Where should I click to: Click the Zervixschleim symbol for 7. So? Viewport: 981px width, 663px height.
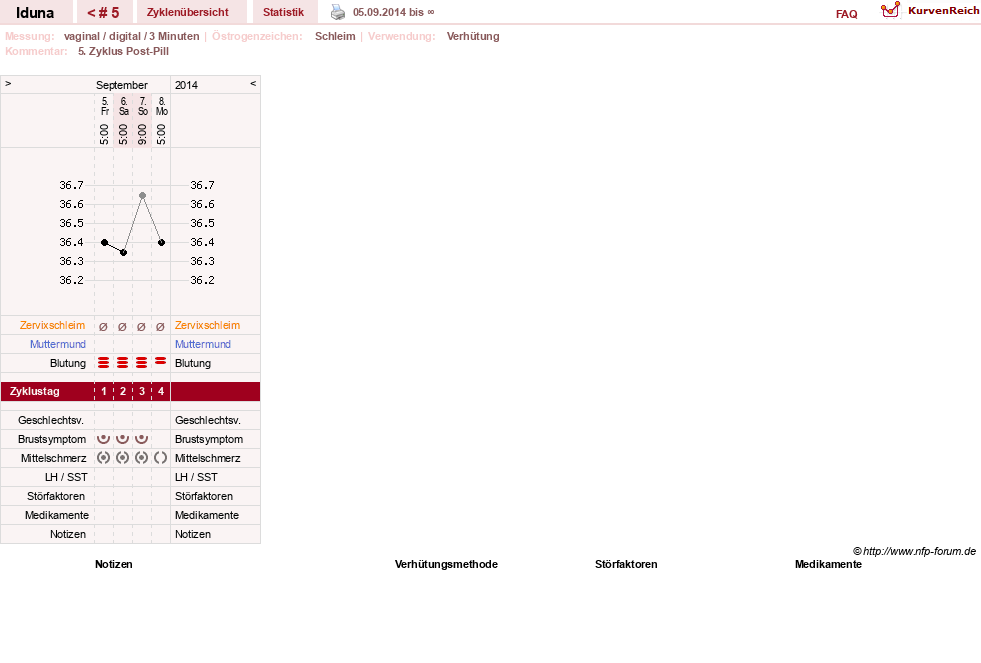click(141, 326)
